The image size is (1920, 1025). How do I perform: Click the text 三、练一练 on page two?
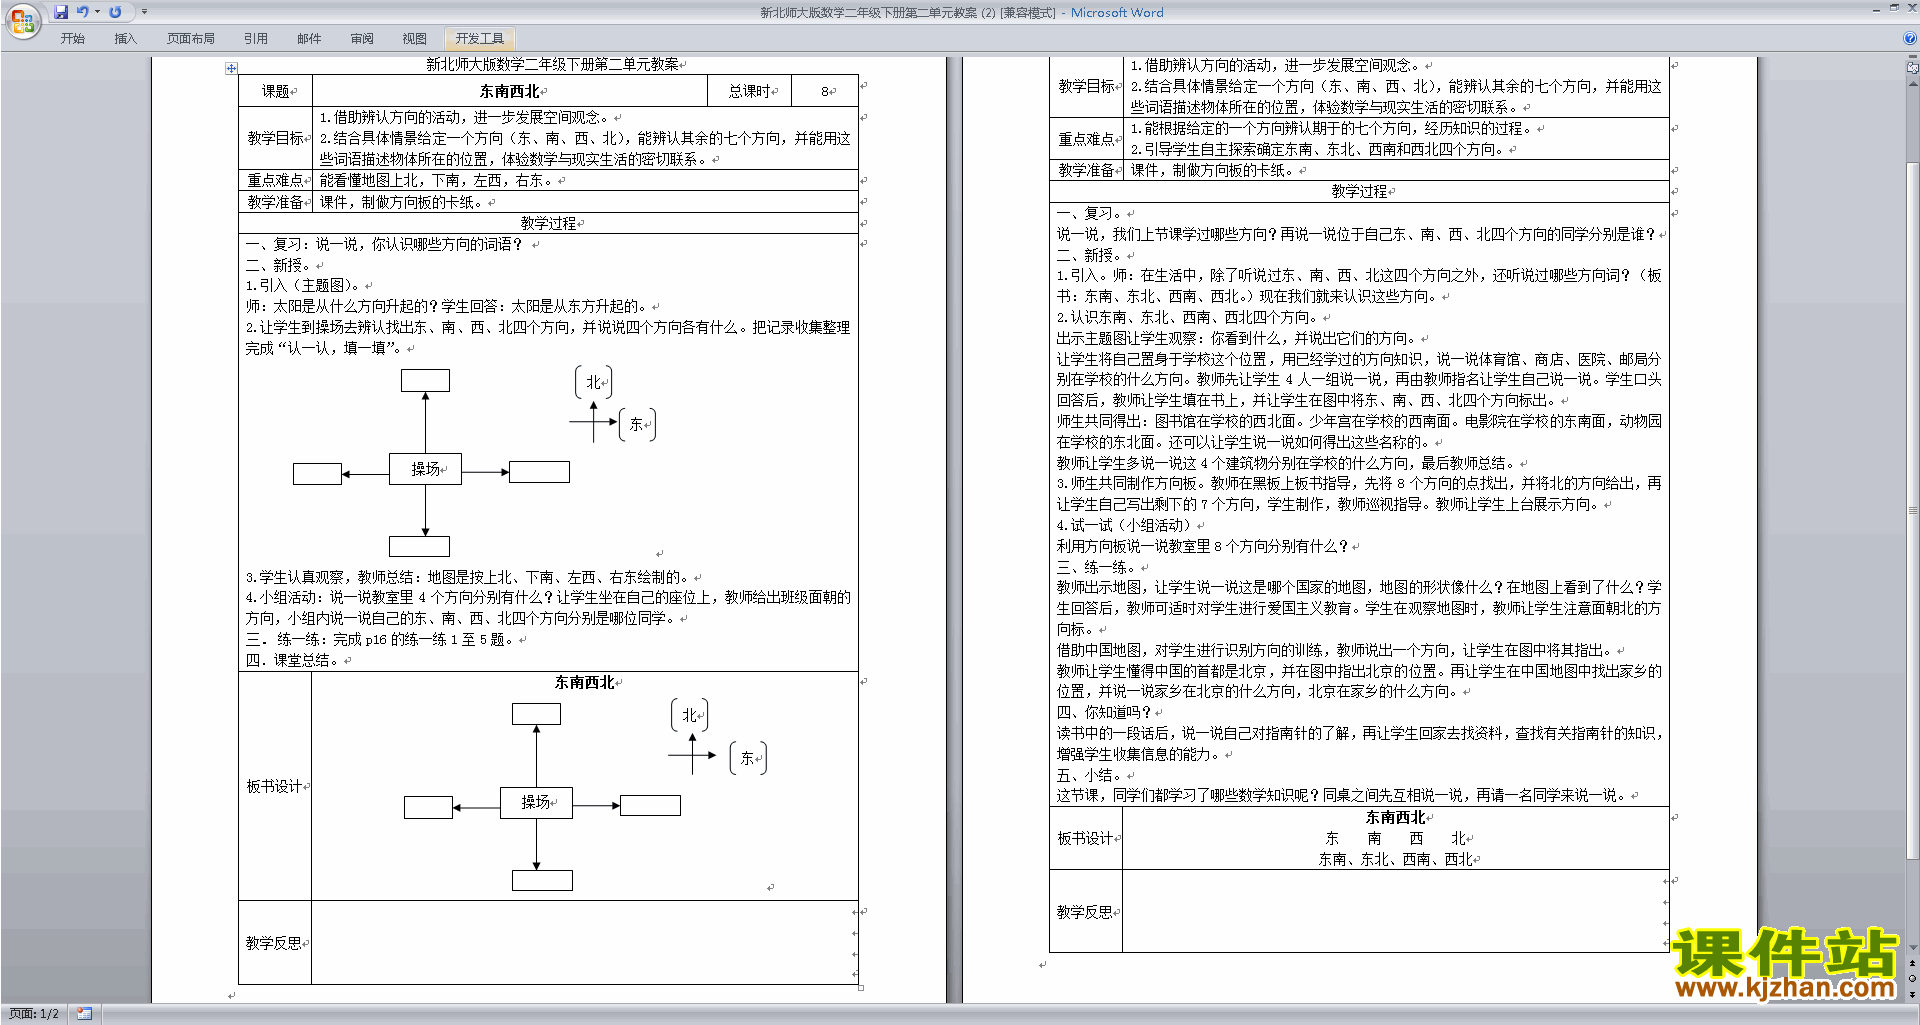click(1094, 567)
